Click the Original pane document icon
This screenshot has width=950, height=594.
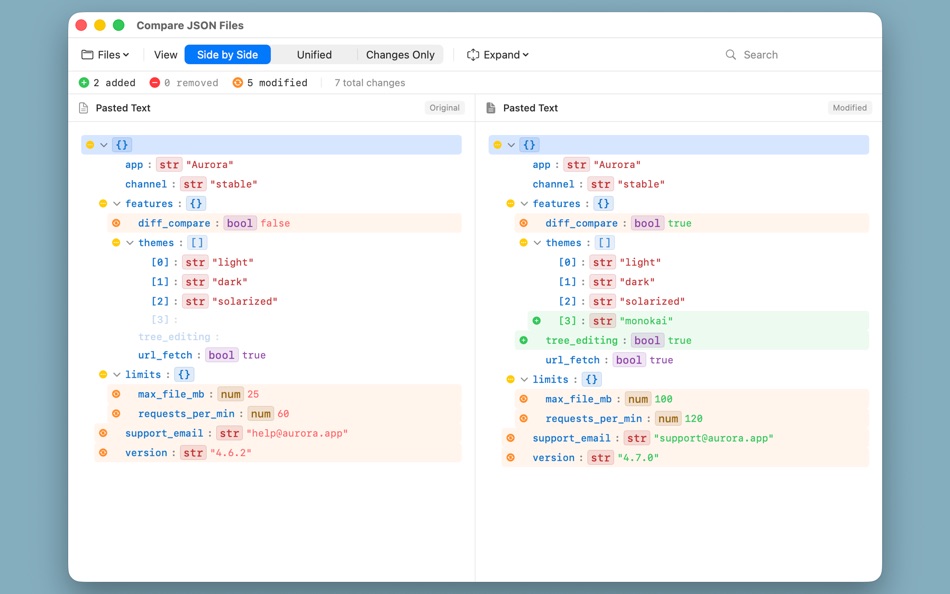pos(84,108)
